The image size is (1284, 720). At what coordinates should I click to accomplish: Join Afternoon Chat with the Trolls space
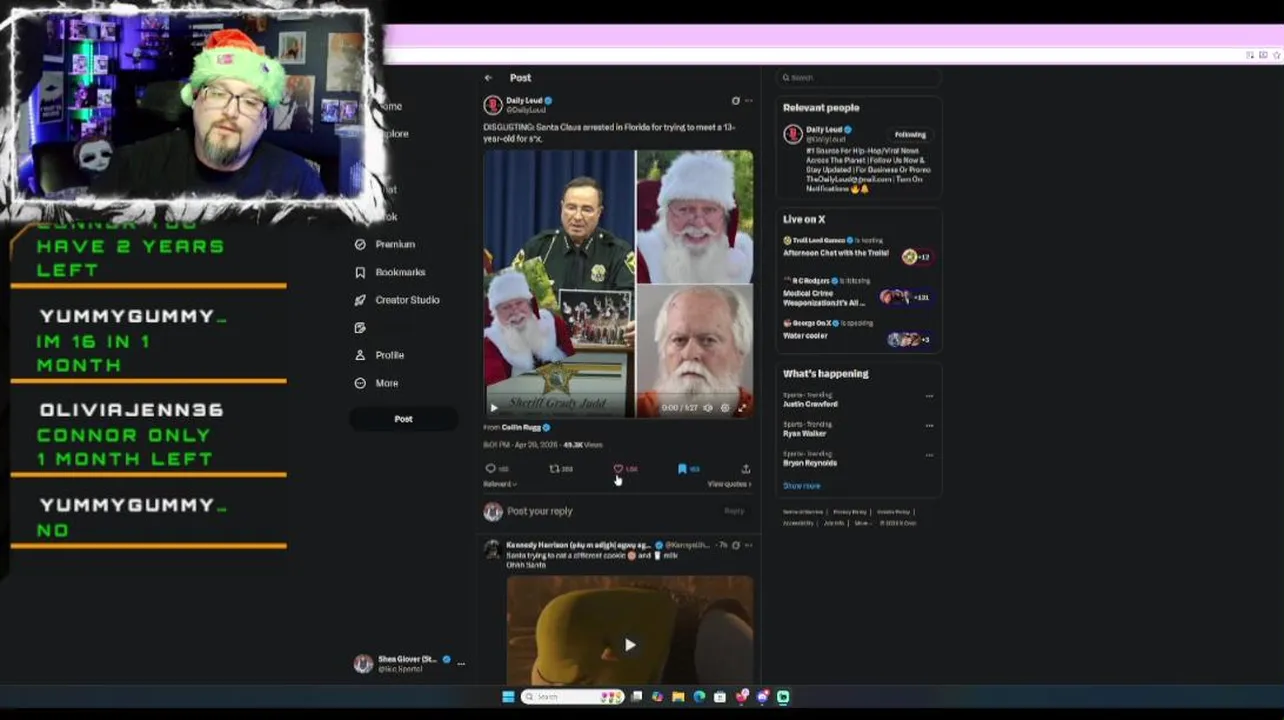(836, 253)
